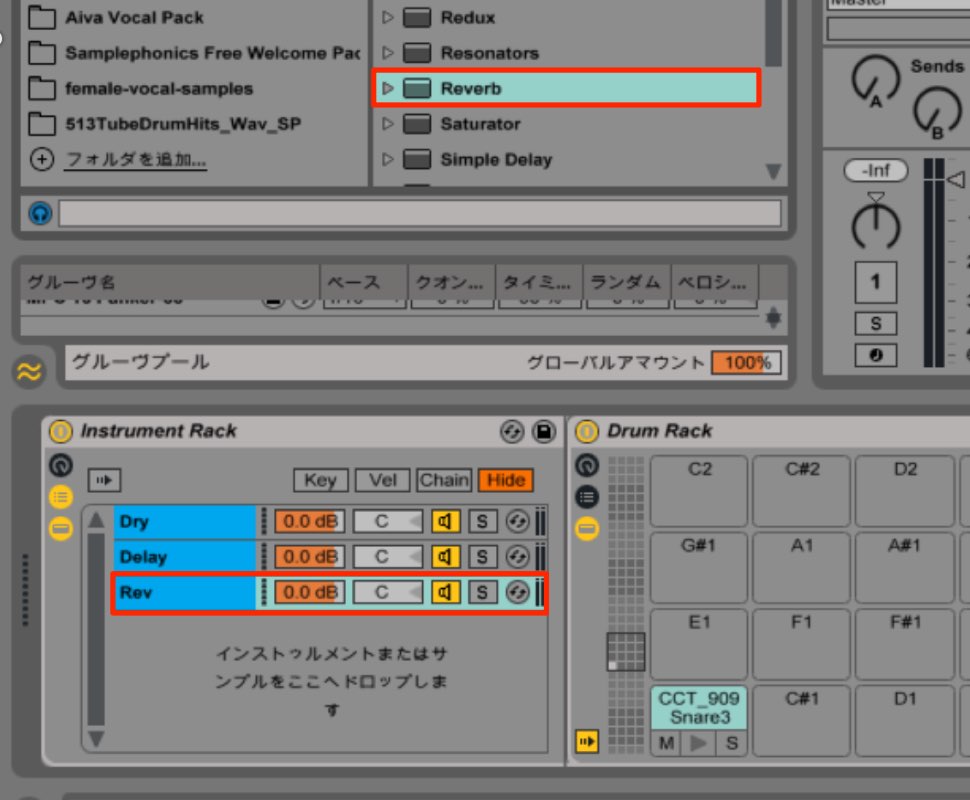Click chain list scroll down arrow
Viewport: 970px width, 800px height.
[96, 738]
